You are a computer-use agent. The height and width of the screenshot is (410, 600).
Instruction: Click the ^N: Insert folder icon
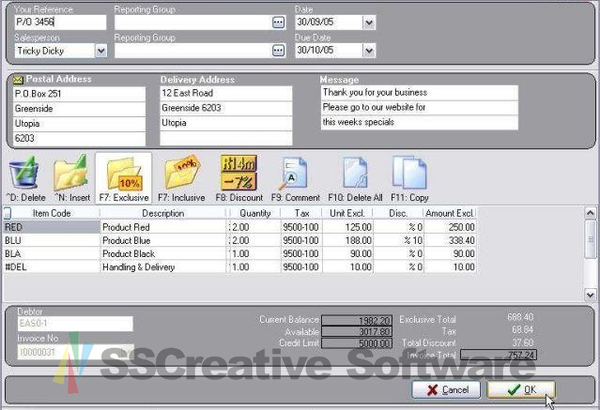click(71, 172)
